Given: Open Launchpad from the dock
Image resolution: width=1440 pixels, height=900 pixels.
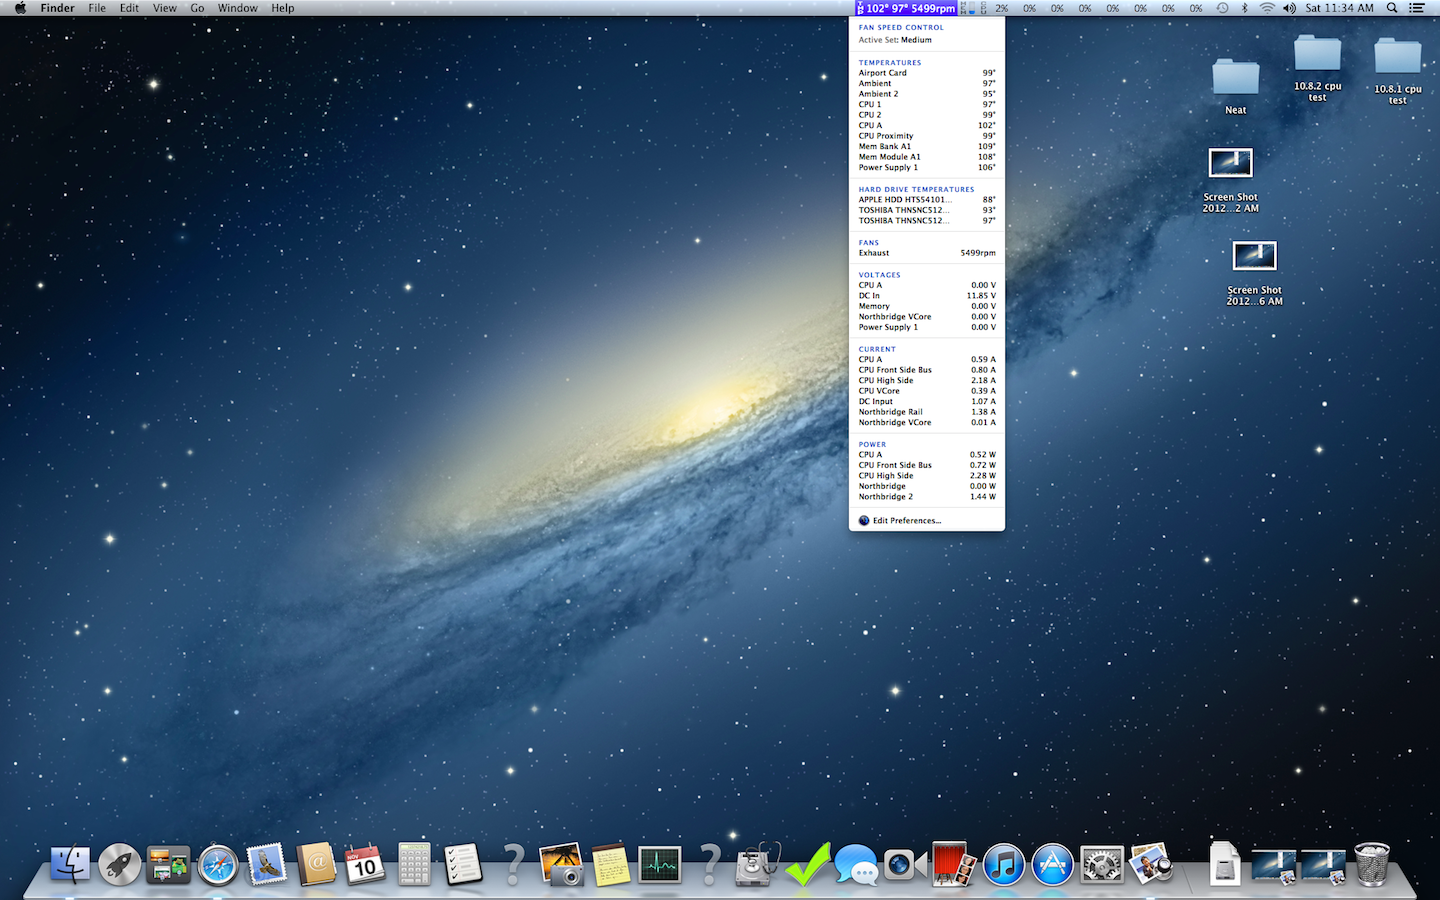Looking at the screenshot, I should (119, 865).
